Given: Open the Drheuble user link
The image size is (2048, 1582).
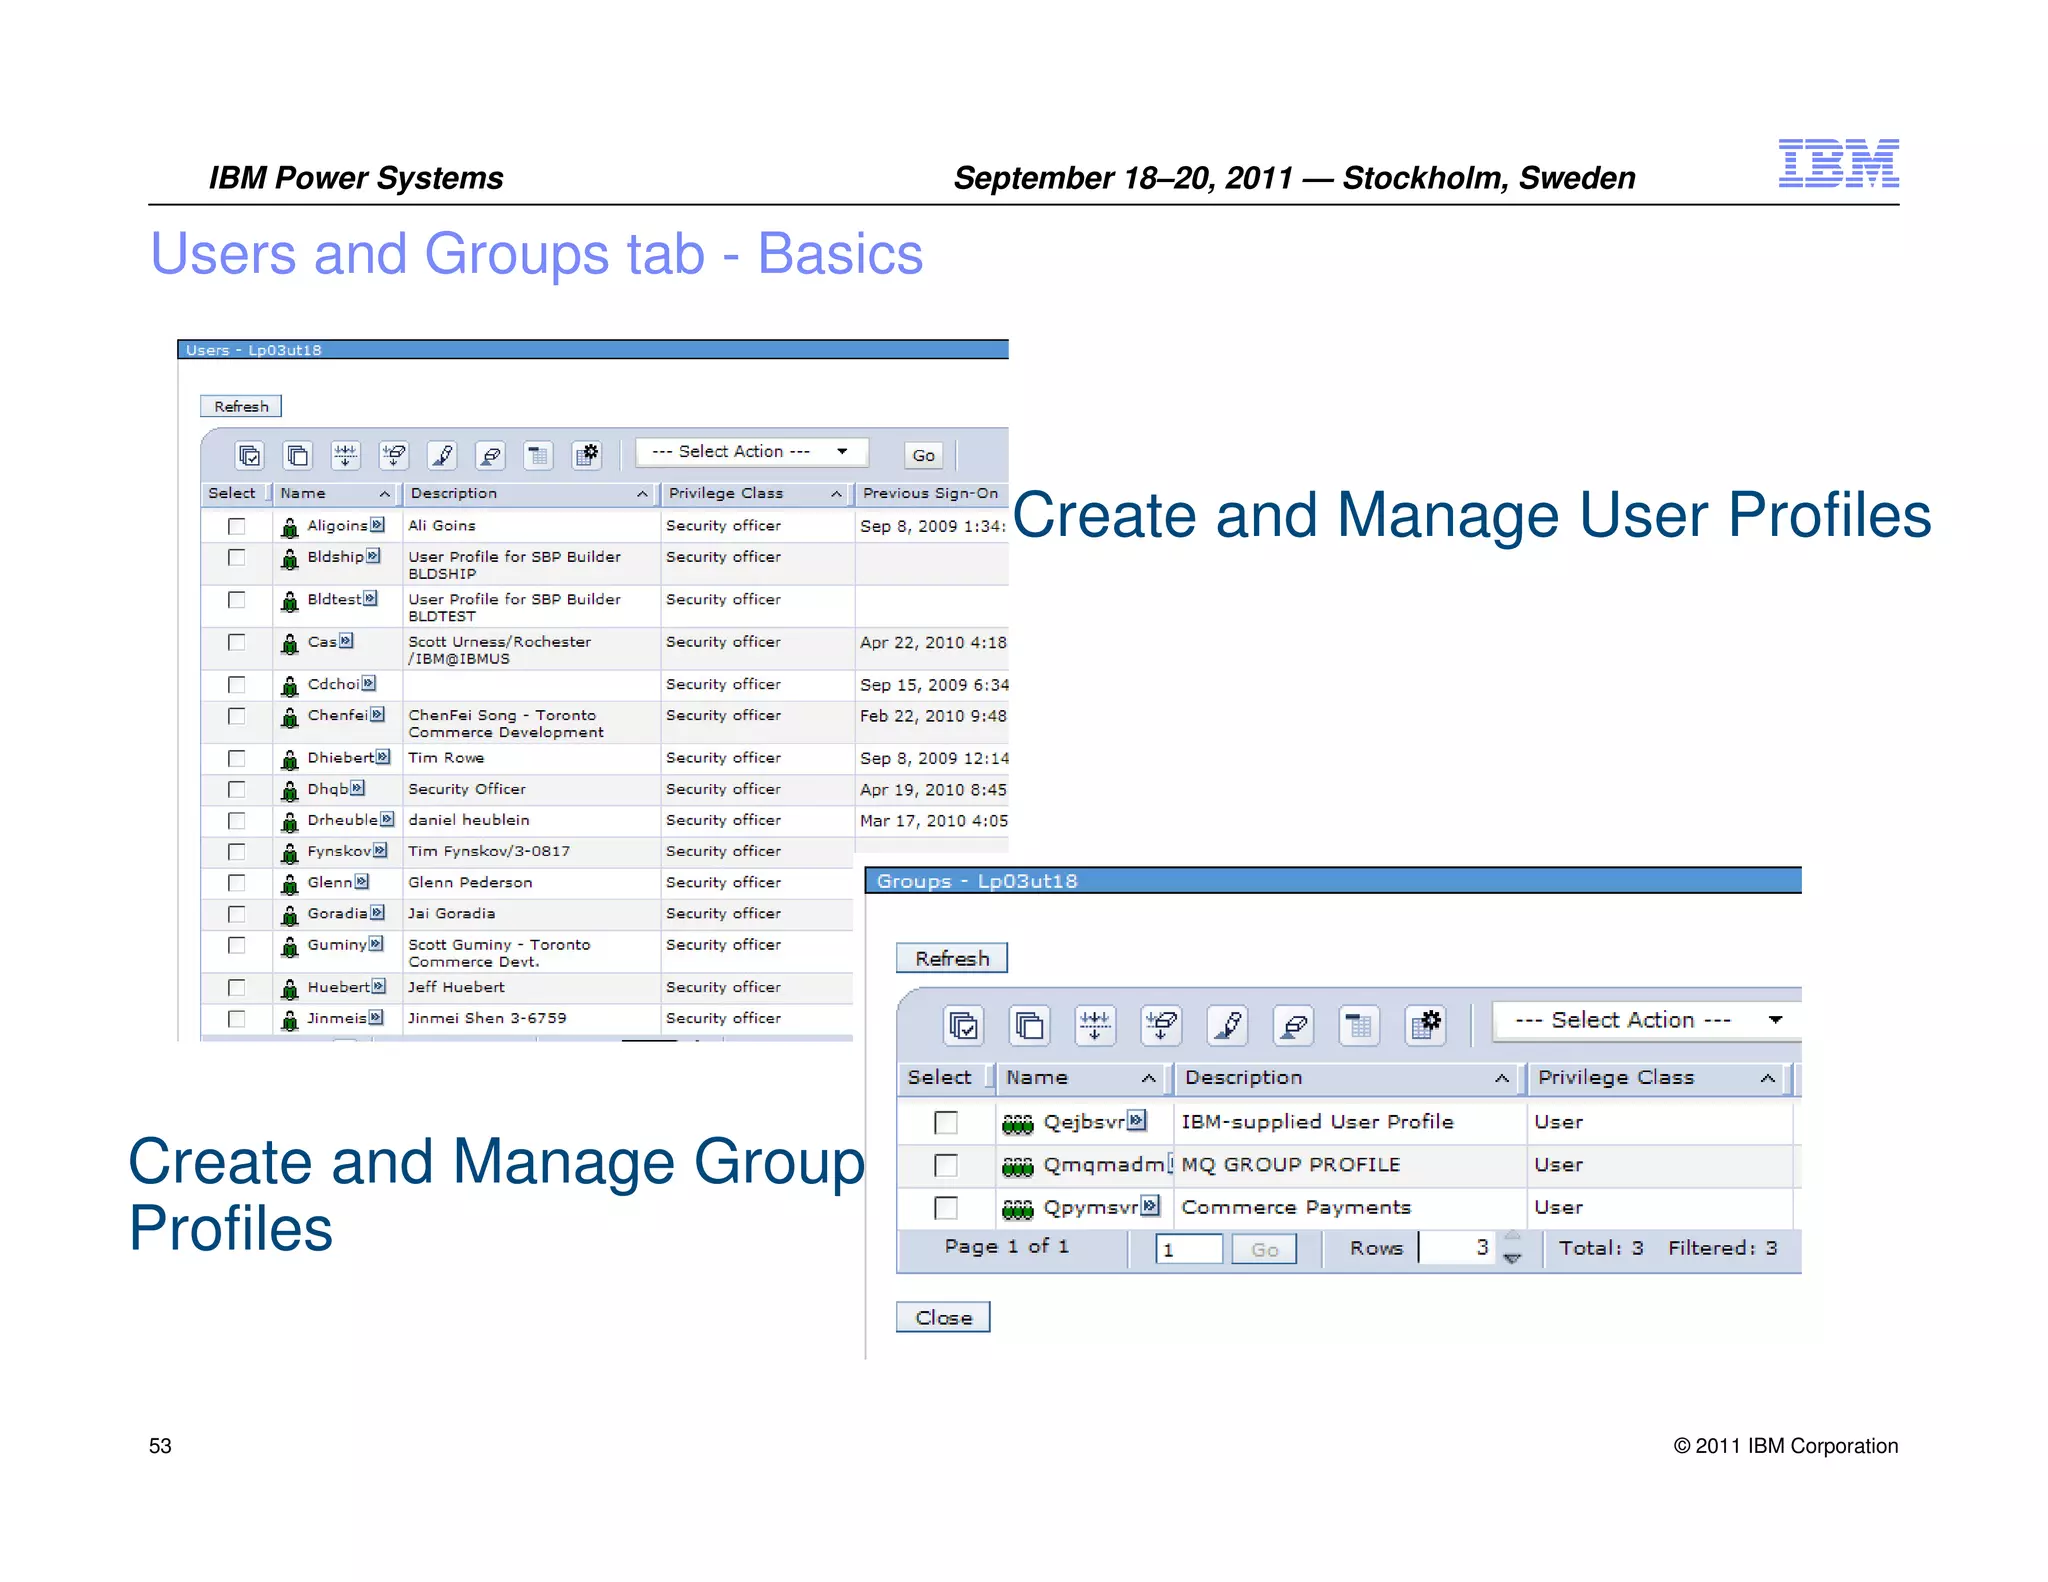Looking at the screenshot, I should pyautogui.click(x=342, y=820).
